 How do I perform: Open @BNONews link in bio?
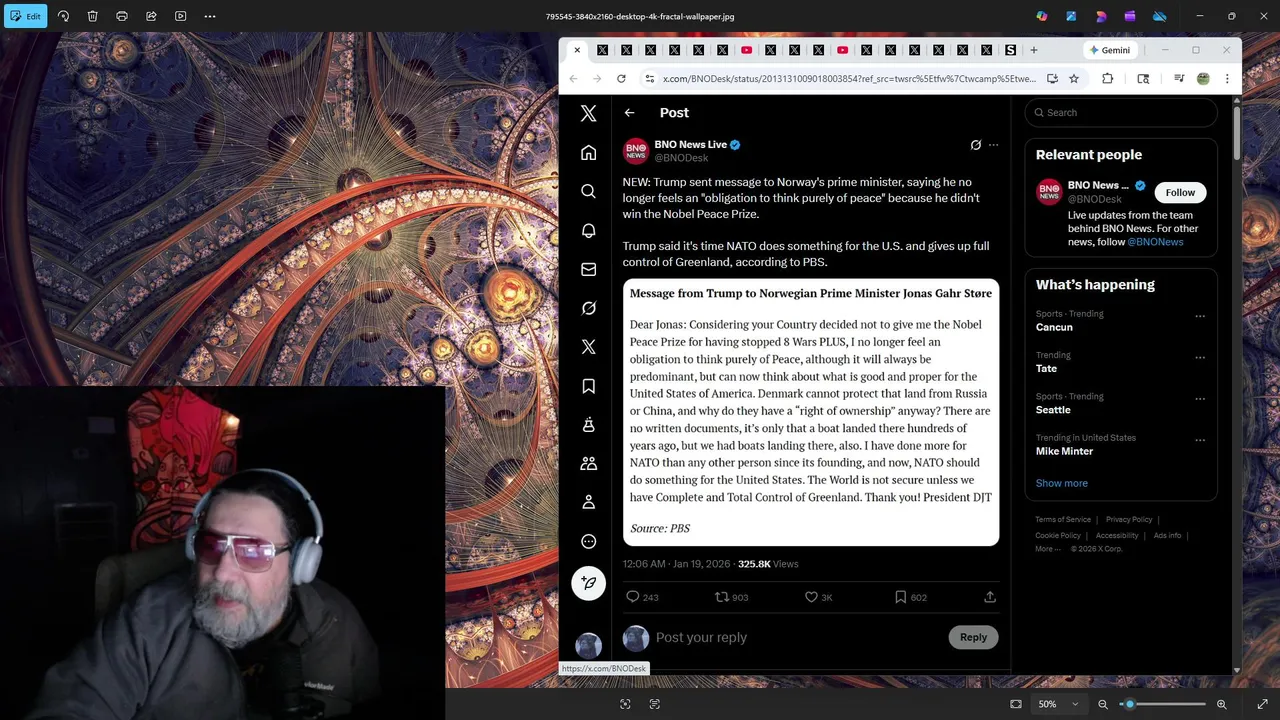(1155, 242)
